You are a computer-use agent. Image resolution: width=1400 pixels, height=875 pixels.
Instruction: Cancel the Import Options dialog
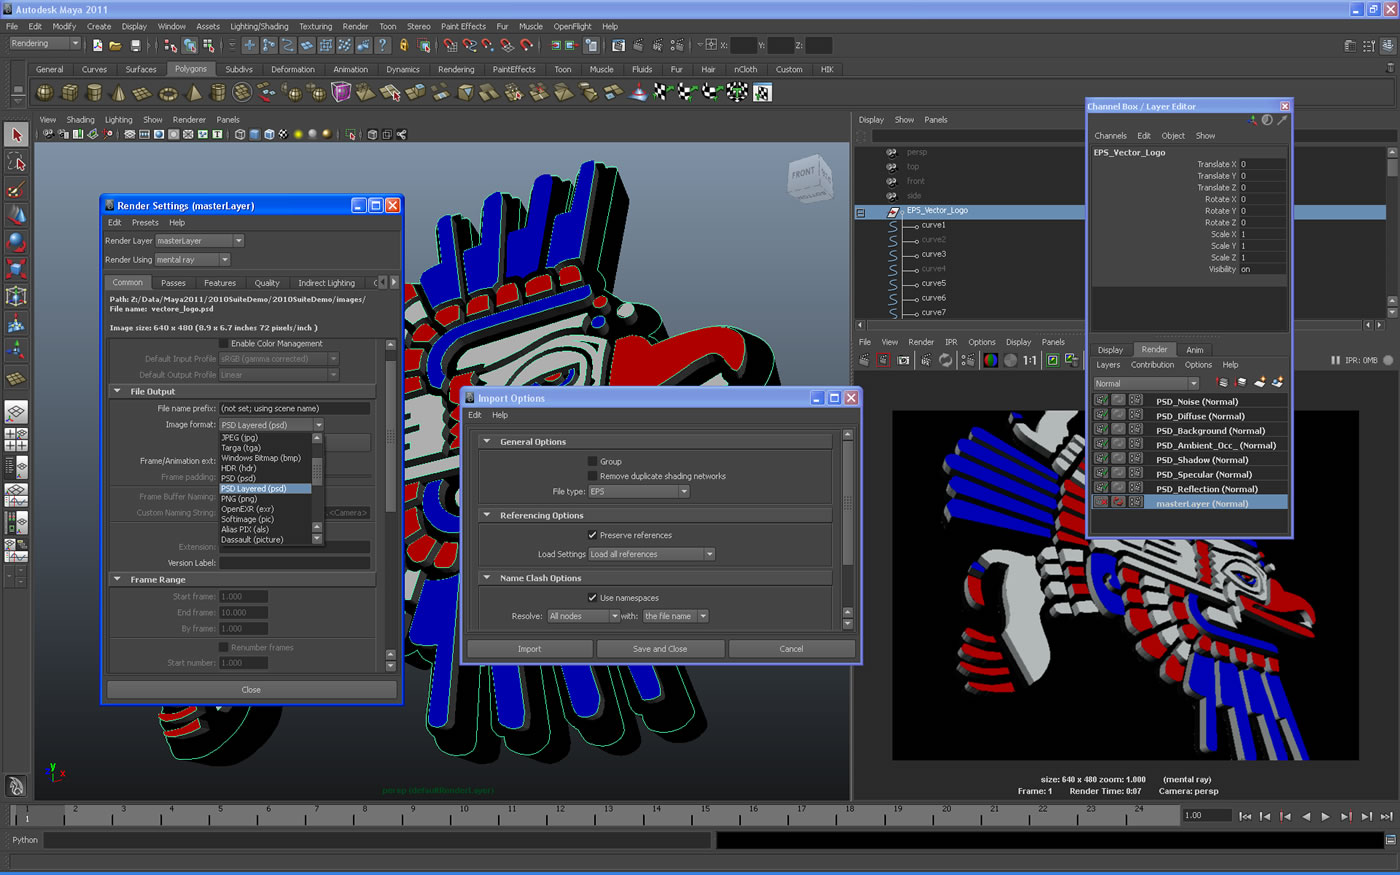(x=791, y=649)
